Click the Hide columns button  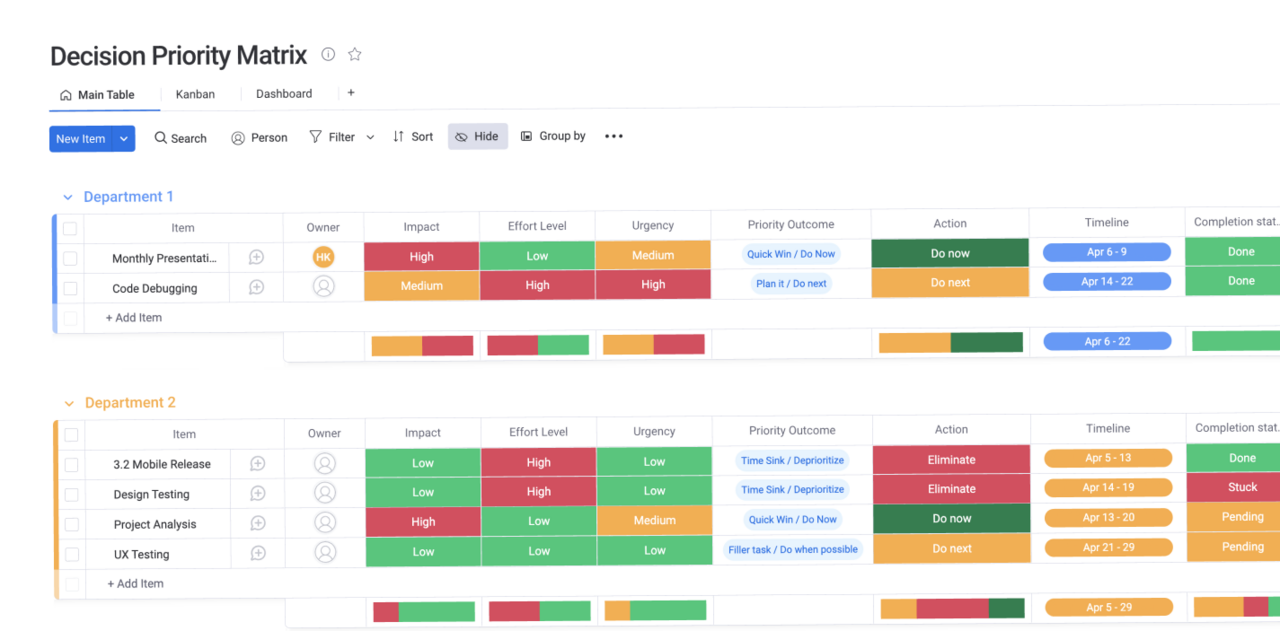[477, 137]
